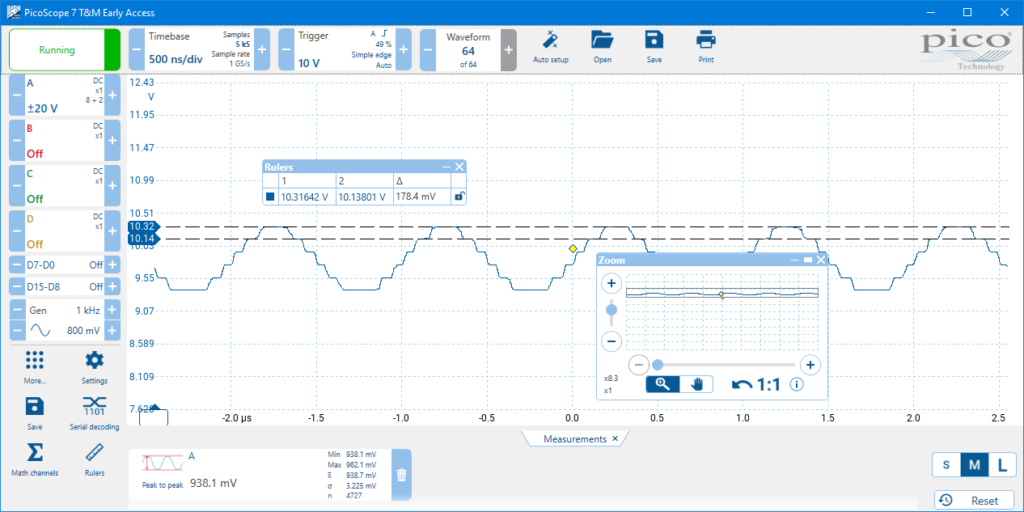The image size is (1024, 512).
Task: Reset zoom with the 1:1 button
Action: 769,385
